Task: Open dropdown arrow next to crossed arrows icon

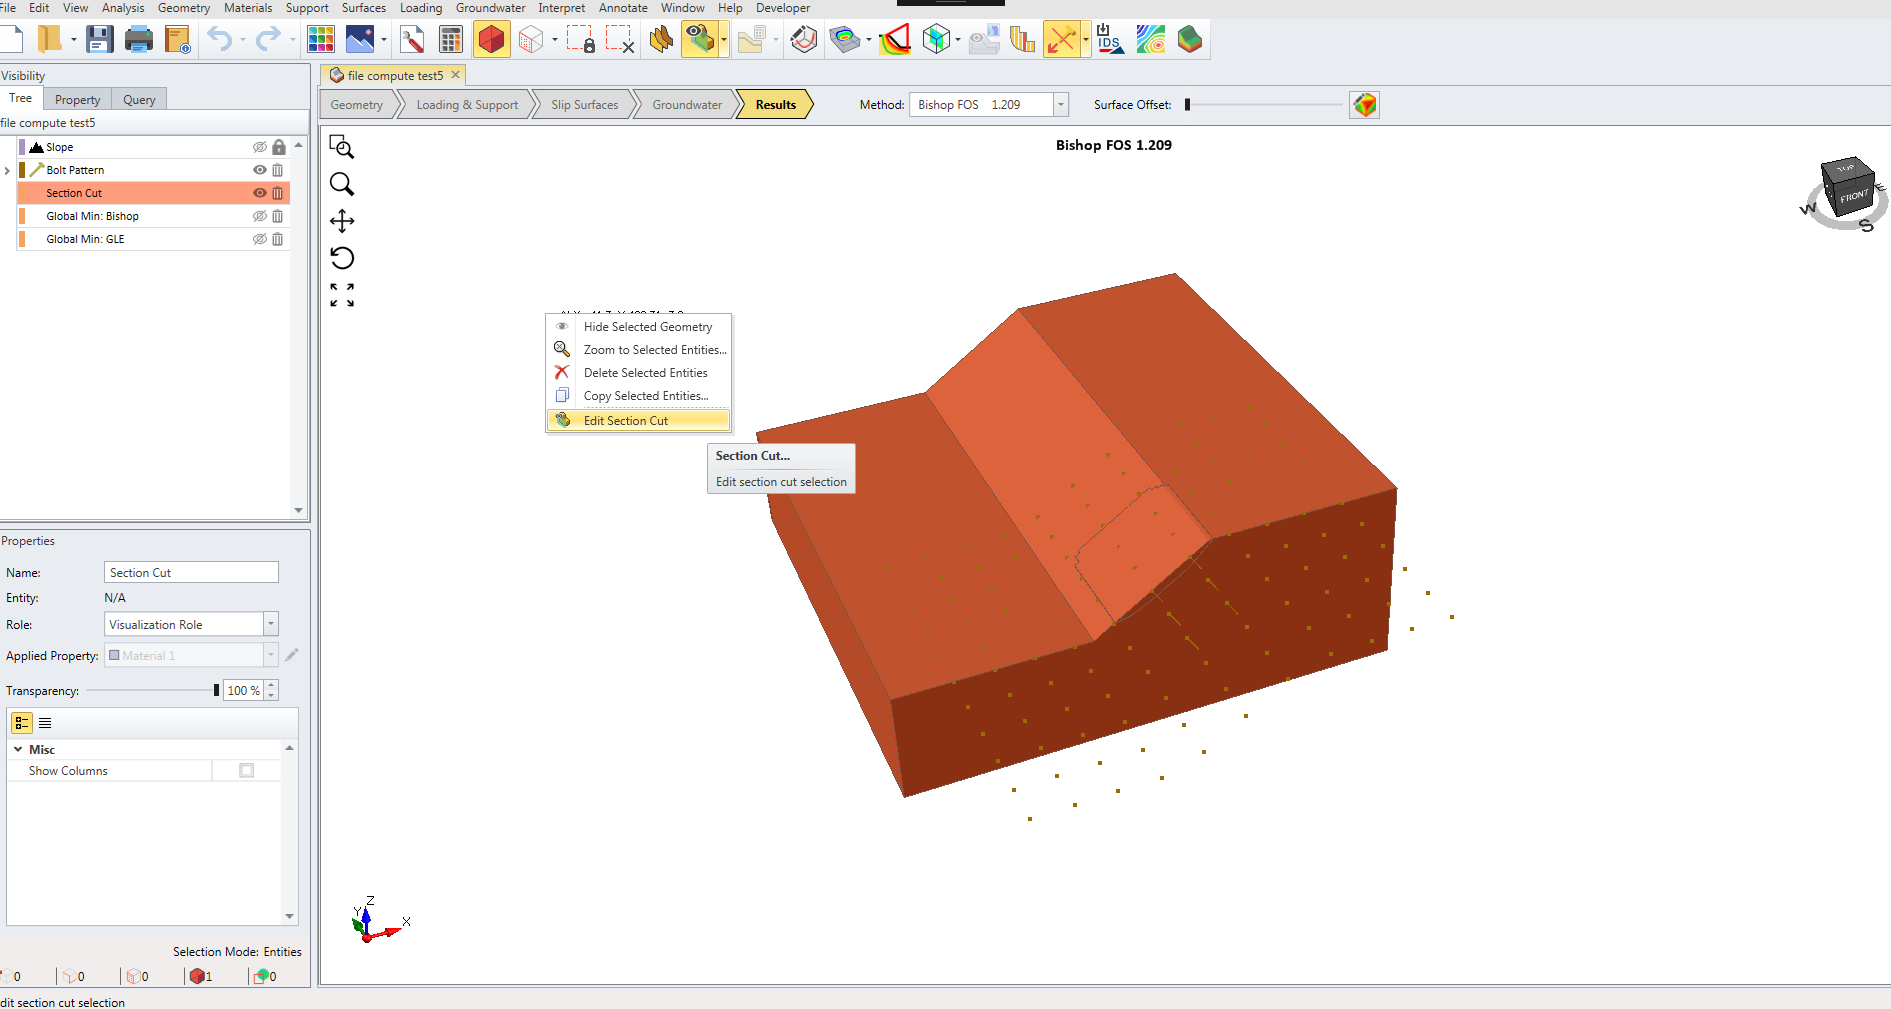Action: [1086, 40]
